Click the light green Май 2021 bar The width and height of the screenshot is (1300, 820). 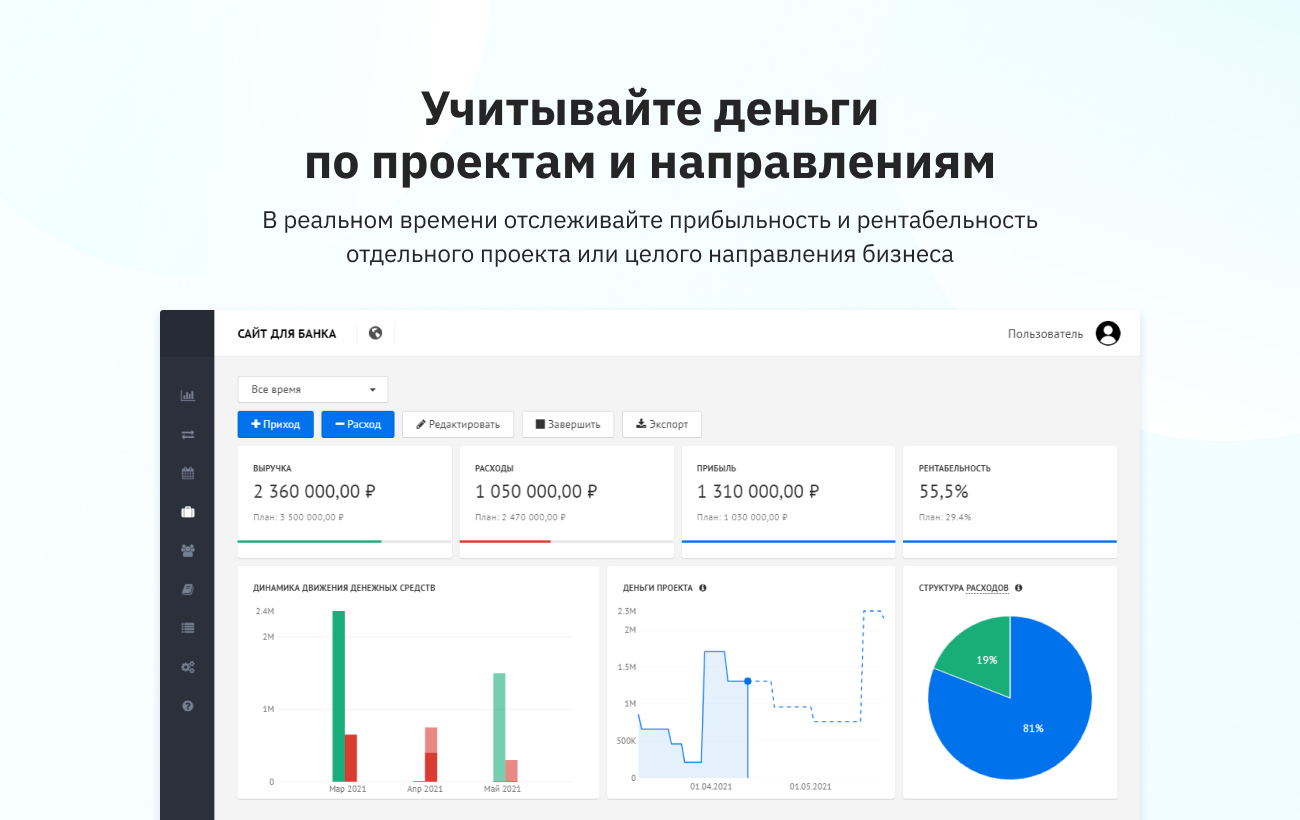click(x=499, y=727)
